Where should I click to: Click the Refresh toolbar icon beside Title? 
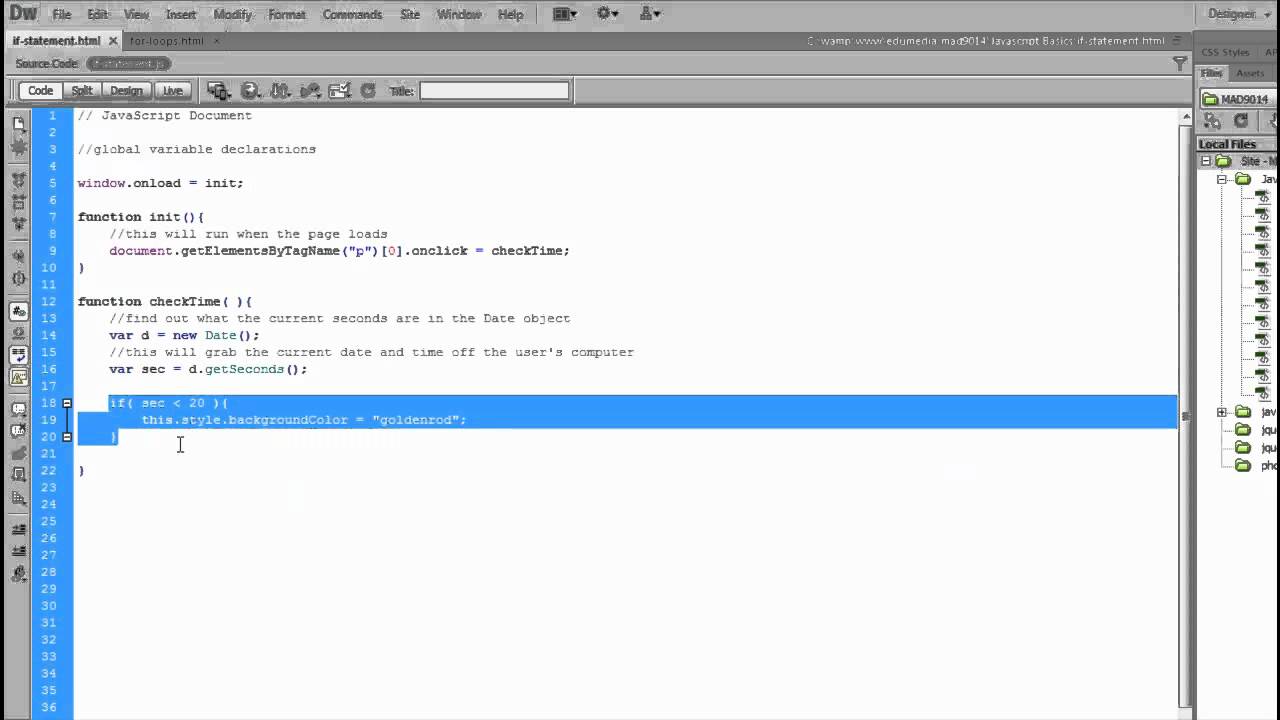[368, 90]
